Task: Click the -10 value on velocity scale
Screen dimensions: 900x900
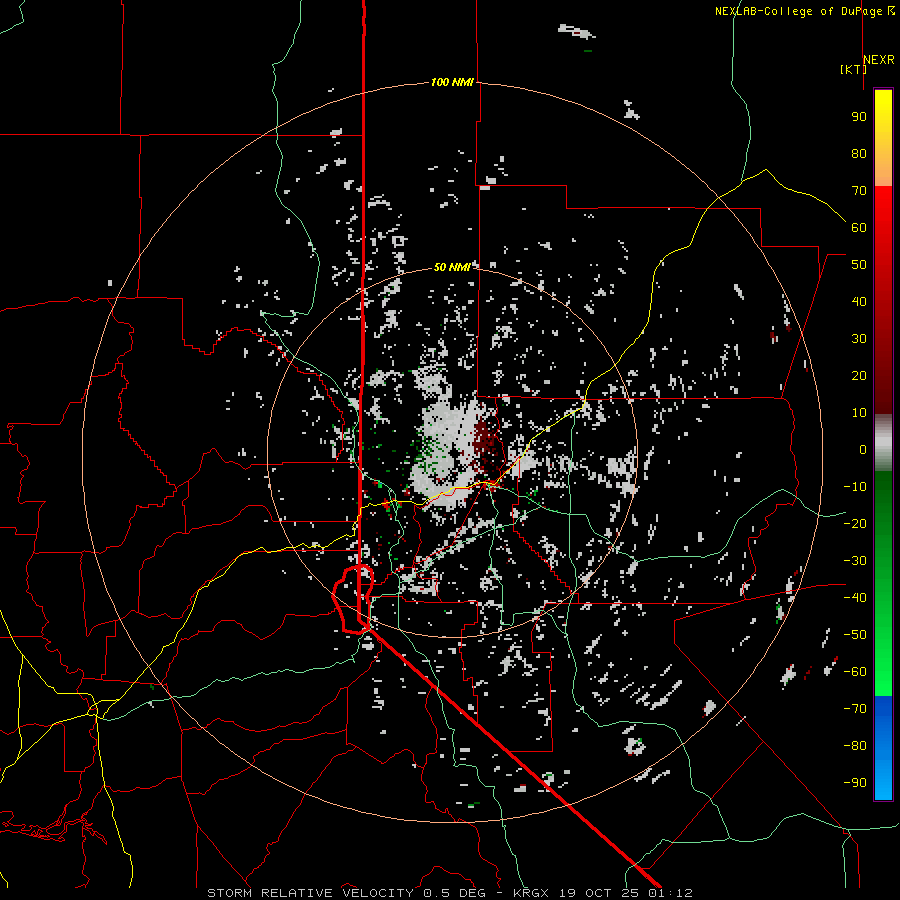Action: click(x=855, y=487)
